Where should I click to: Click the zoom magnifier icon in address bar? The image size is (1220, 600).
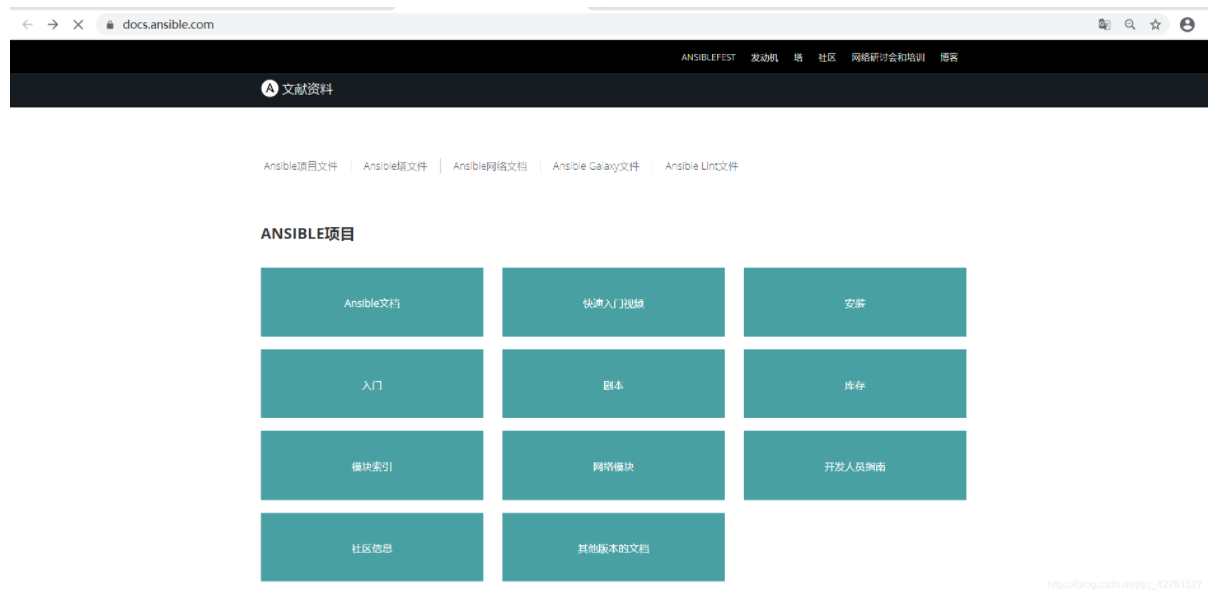pyautogui.click(x=1130, y=24)
